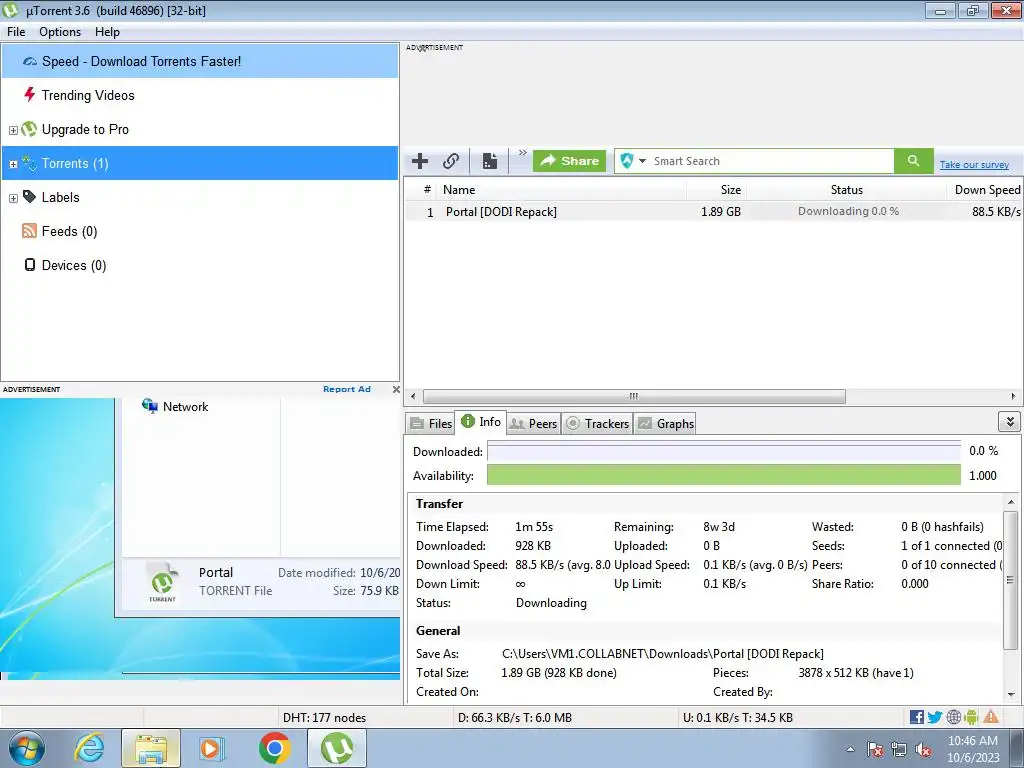
Task: Select Speed - Download Torrents Faster! item
Action: (x=200, y=61)
